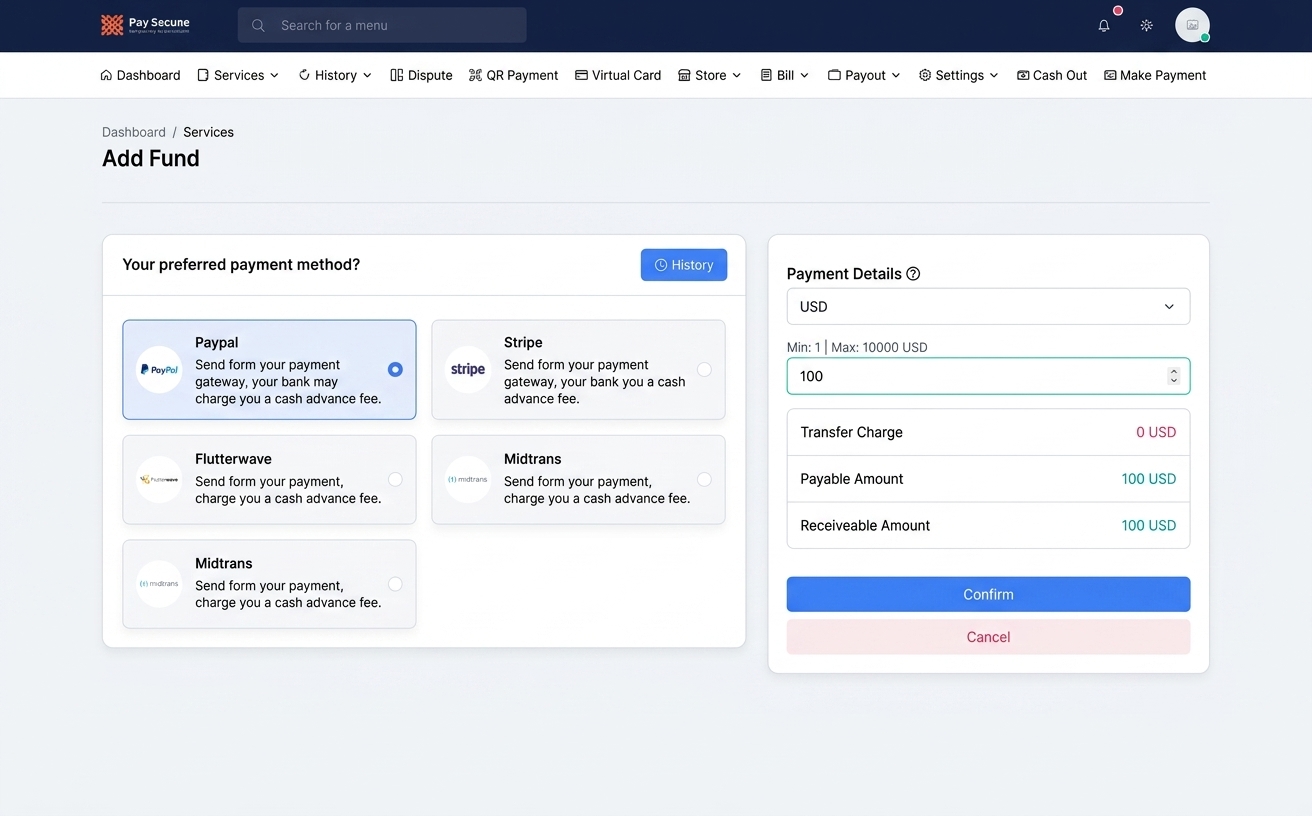Select the Flutterwave radio button

coord(395,479)
